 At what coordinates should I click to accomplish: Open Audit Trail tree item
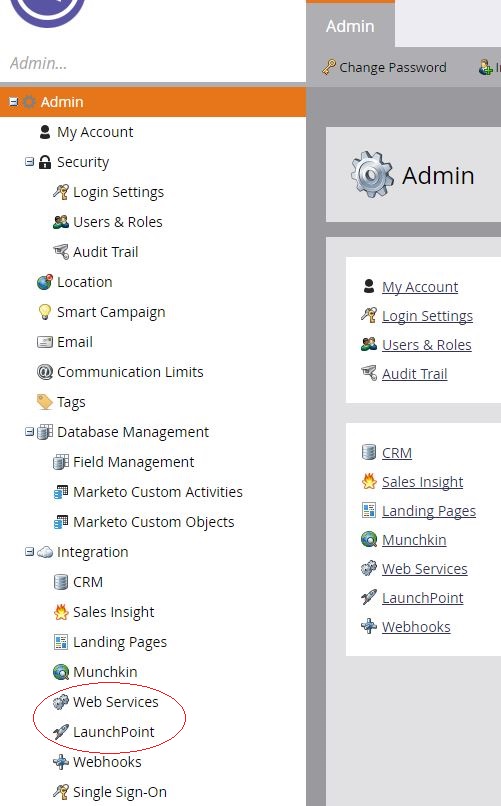(x=105, y=252)
